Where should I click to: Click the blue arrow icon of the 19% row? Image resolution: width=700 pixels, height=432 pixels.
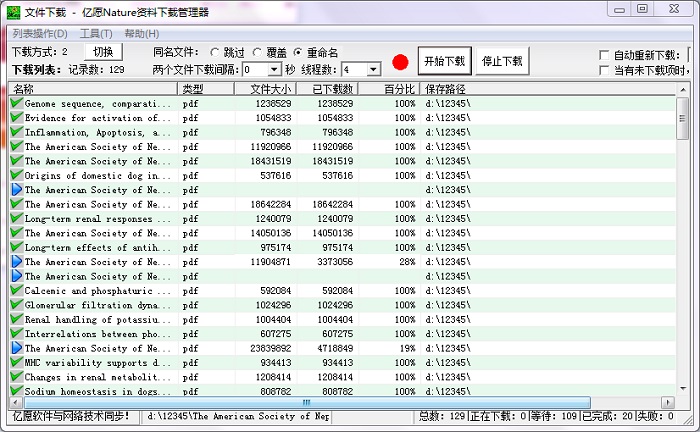click(17, 348)
